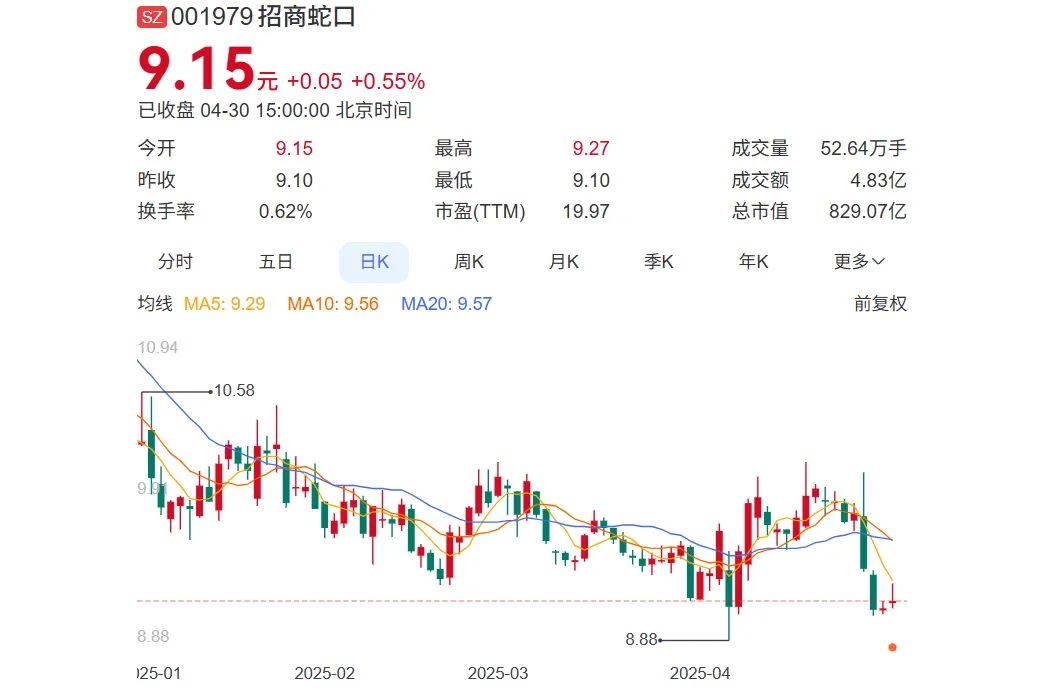Toggle the MA5 moving average label

[225, 304]
